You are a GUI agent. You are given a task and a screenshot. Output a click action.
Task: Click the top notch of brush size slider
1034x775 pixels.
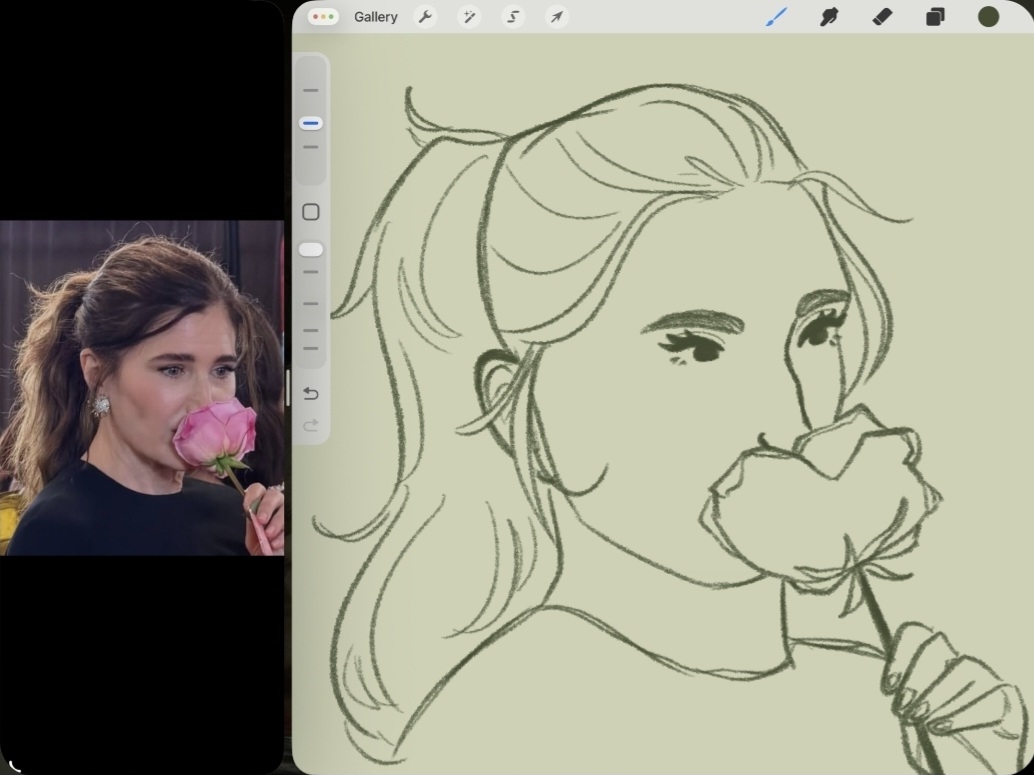pyautogui.click(x=311, y=91)
